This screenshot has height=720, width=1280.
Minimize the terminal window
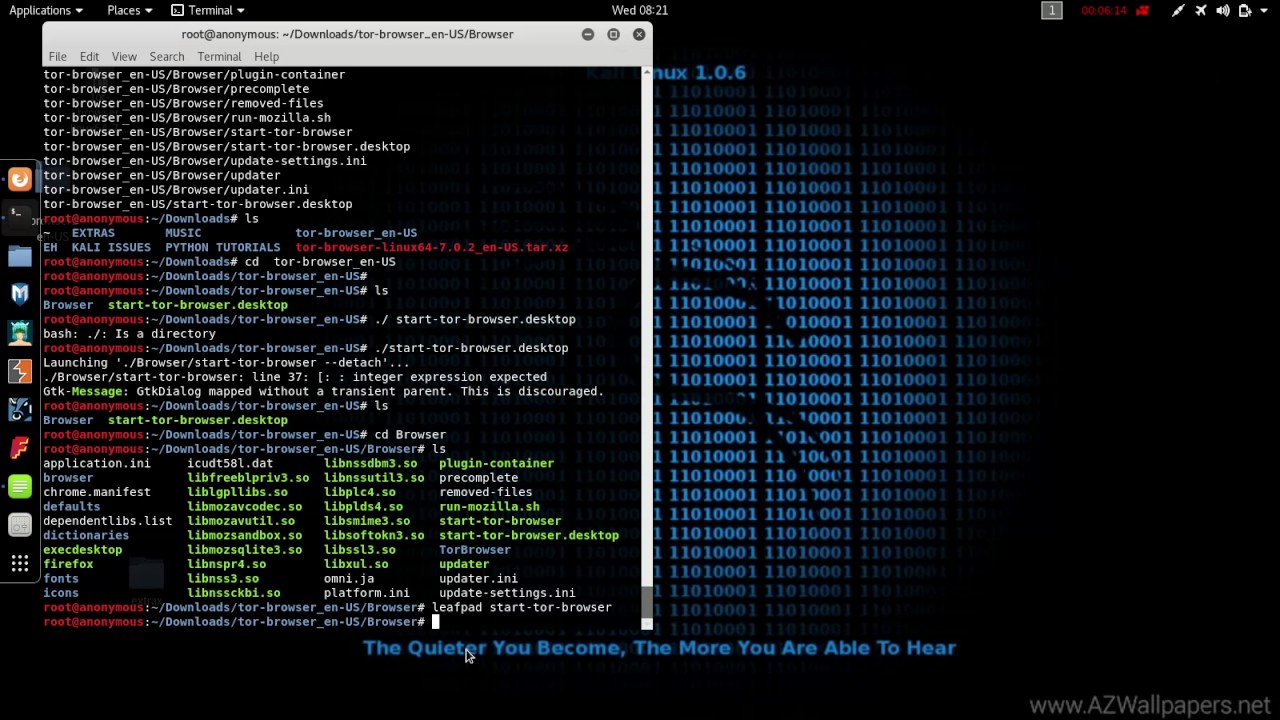pos(588,34)
